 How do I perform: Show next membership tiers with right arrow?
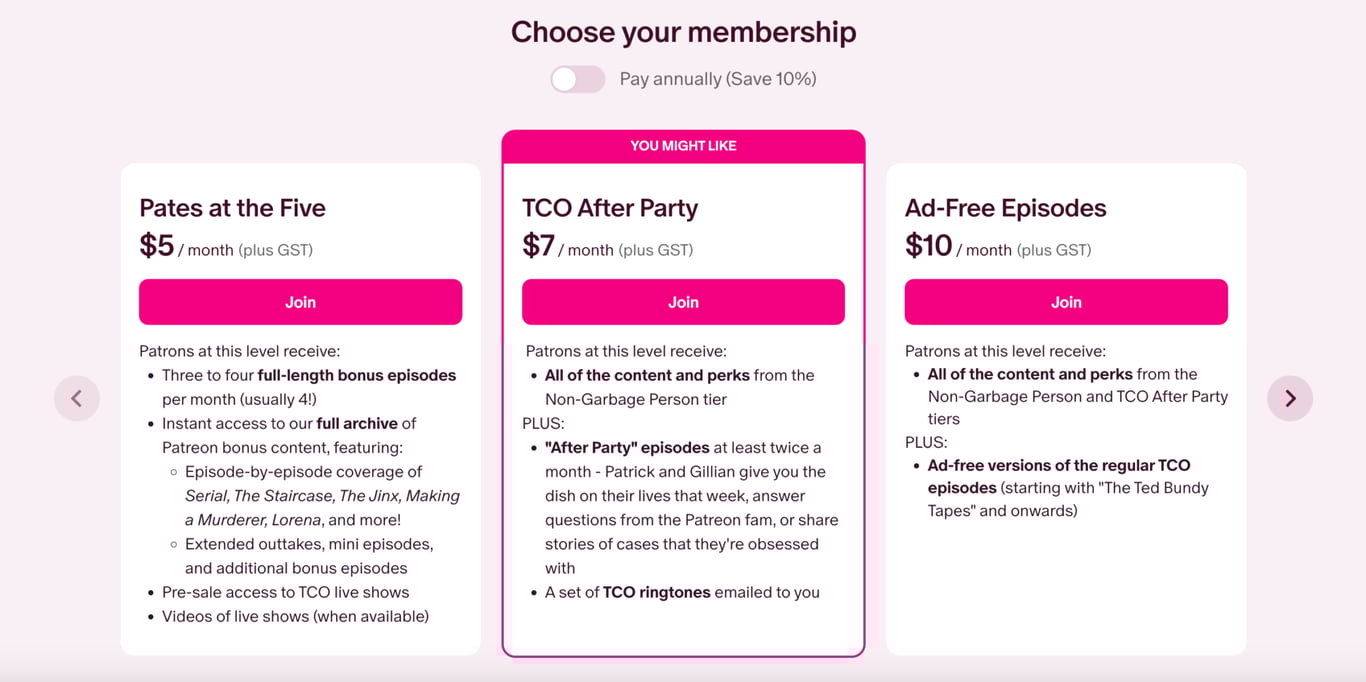(1290, 398)
